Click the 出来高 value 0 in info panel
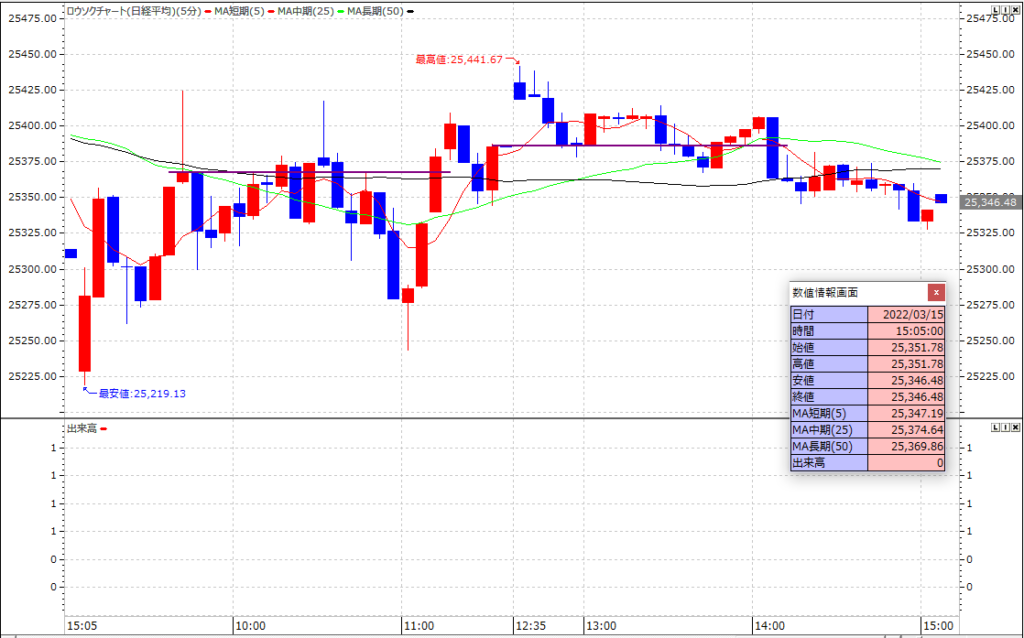Screen dimensions: 1024x638 coord(906,463)
